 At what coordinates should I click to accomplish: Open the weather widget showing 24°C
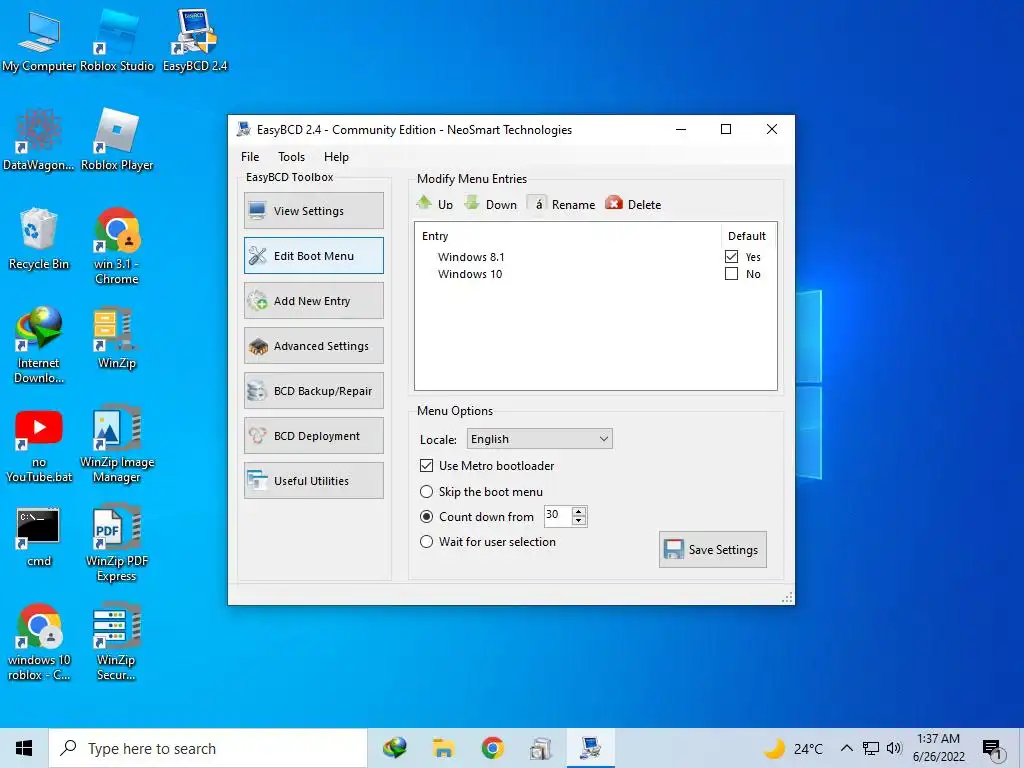click(792, 748)
